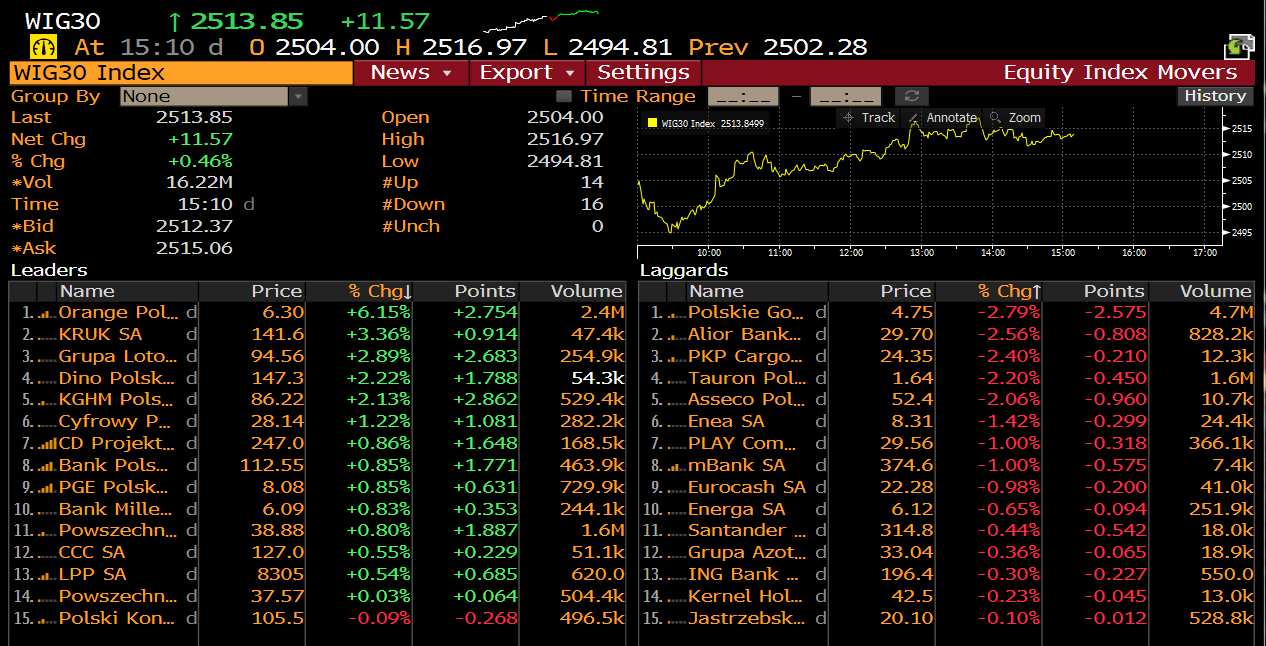The width and height of the screenshot is (1266, 646).
Task: Click the WIG30 Index orange title field
Action: pyautogui.click(x=181, y=73)
